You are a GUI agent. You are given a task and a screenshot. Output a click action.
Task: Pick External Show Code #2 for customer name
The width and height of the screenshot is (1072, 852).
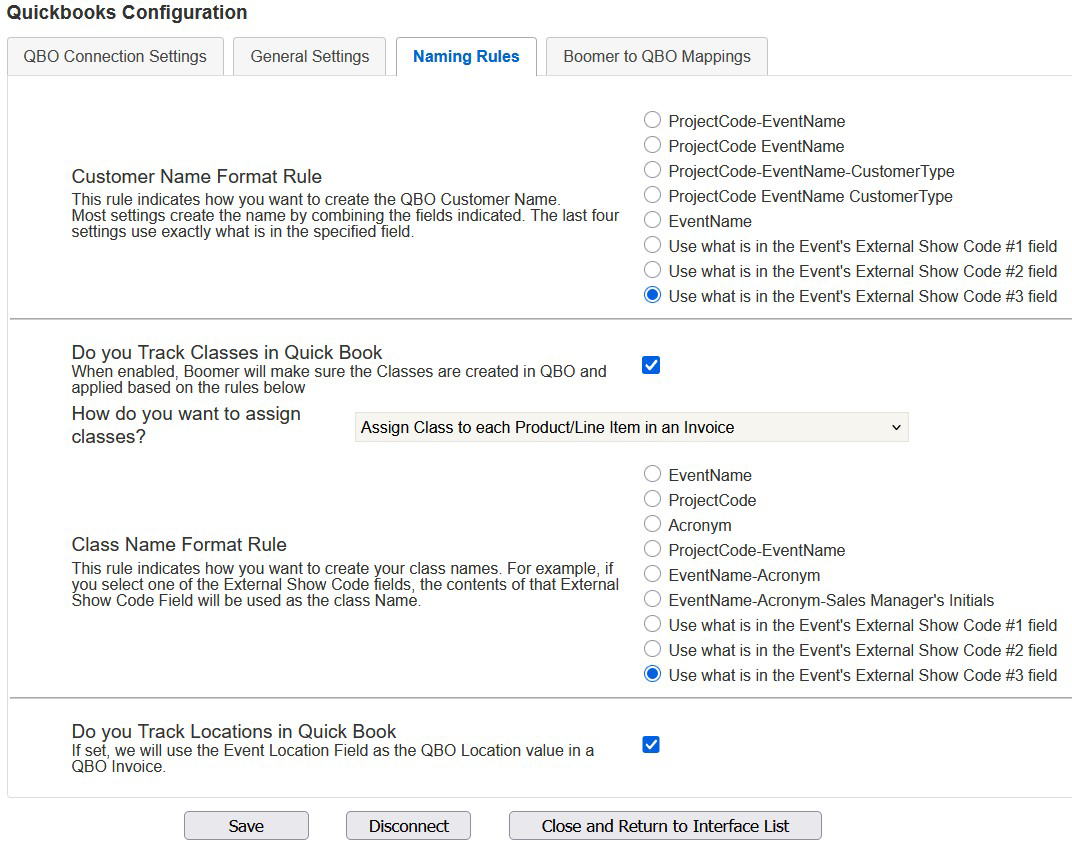pos(652,270)
